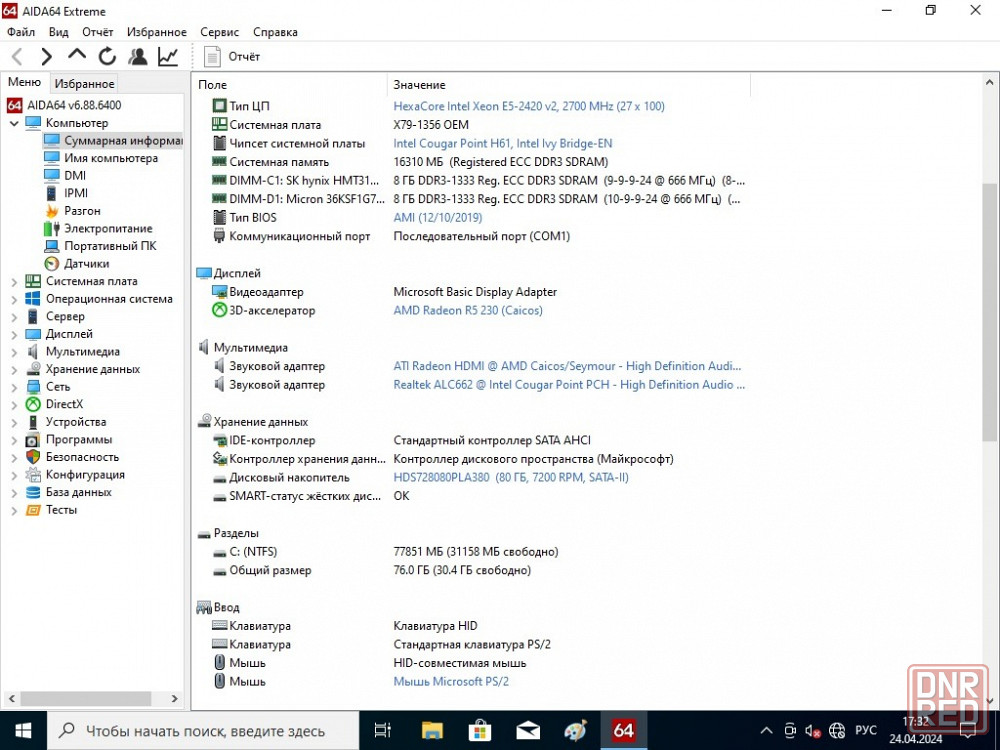Expand the Мультимедиа tree node in sidebar
The width and height of the screenshot is (1000, 750).
tap(14, 351)
